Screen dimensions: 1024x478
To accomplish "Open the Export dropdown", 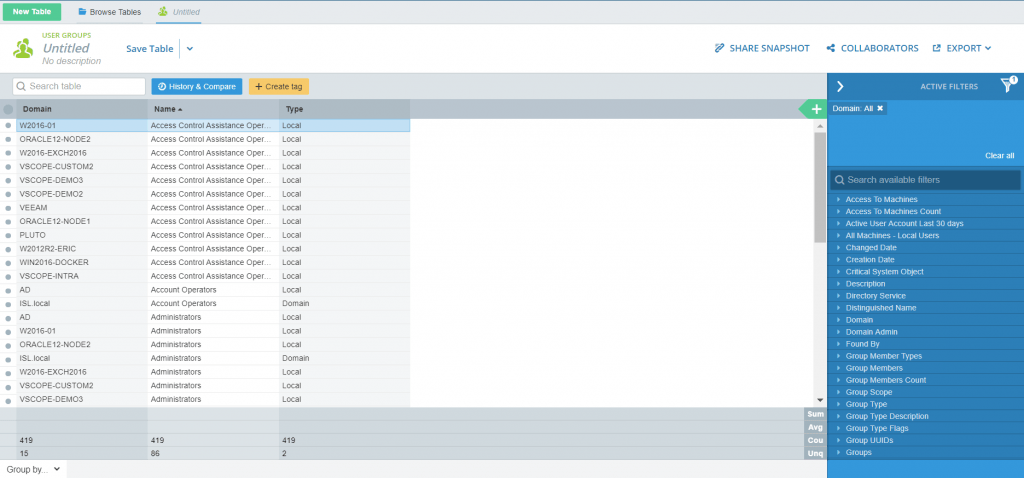I will click(x=961, y=48).
